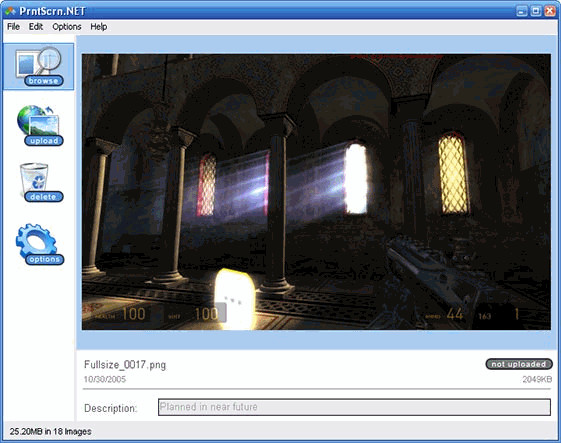
Task: Open the Edit menu
Action: tap(36, 27)
